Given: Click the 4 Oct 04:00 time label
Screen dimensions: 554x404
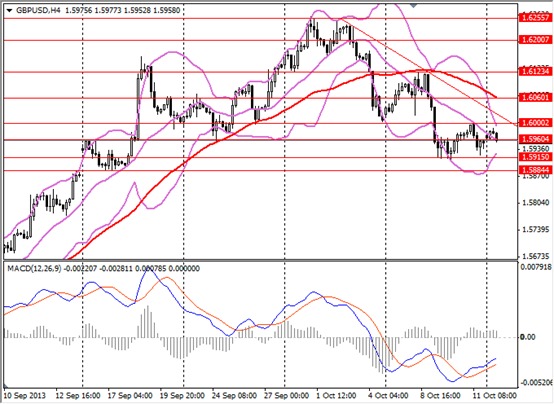Looking at the screenshot, I should (388, 395).
